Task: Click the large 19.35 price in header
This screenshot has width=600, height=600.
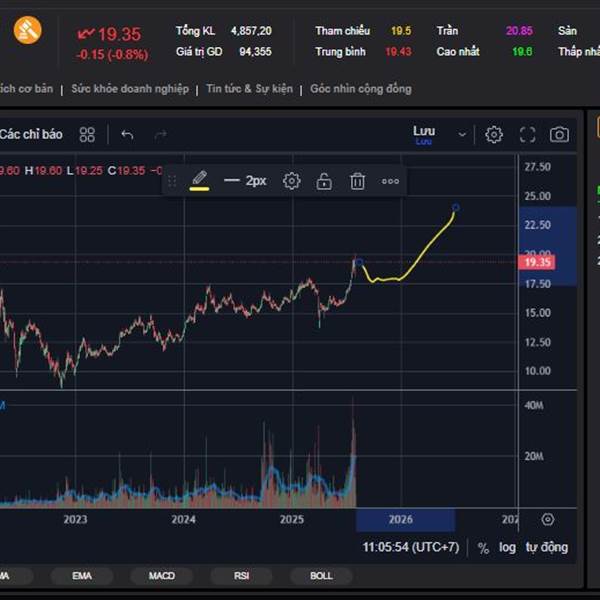Action: [119, 34]
